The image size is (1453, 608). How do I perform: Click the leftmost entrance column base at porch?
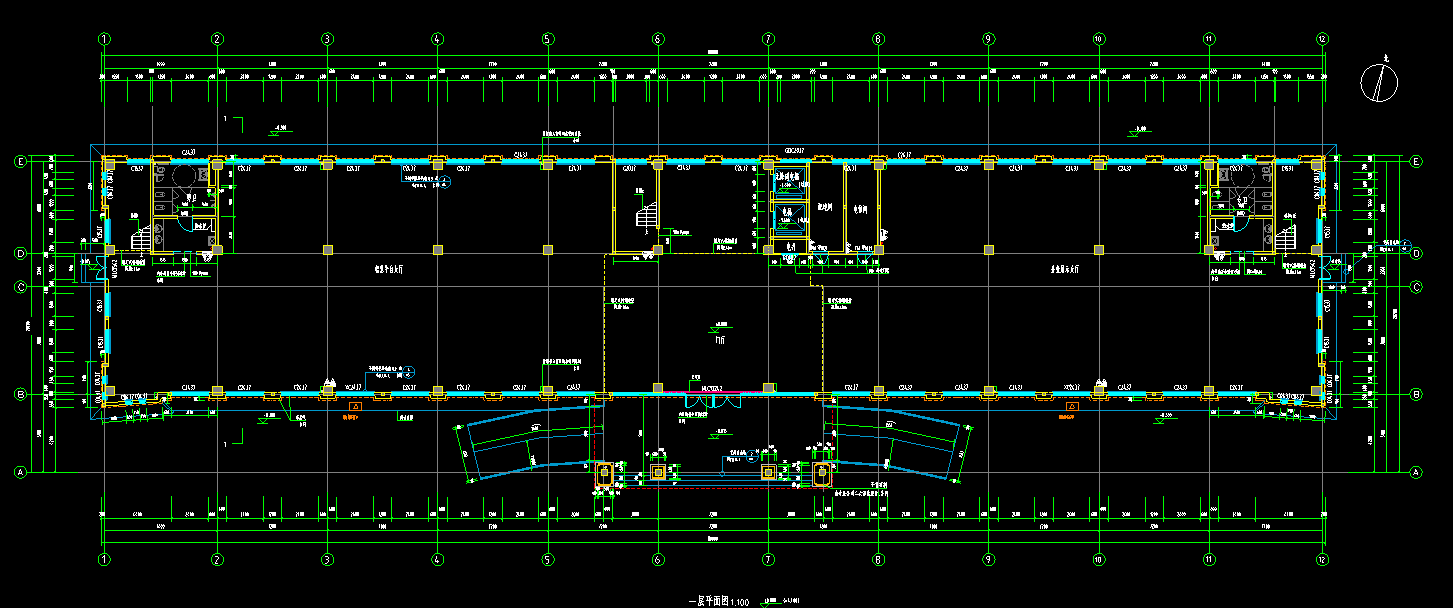pos(604,472)
